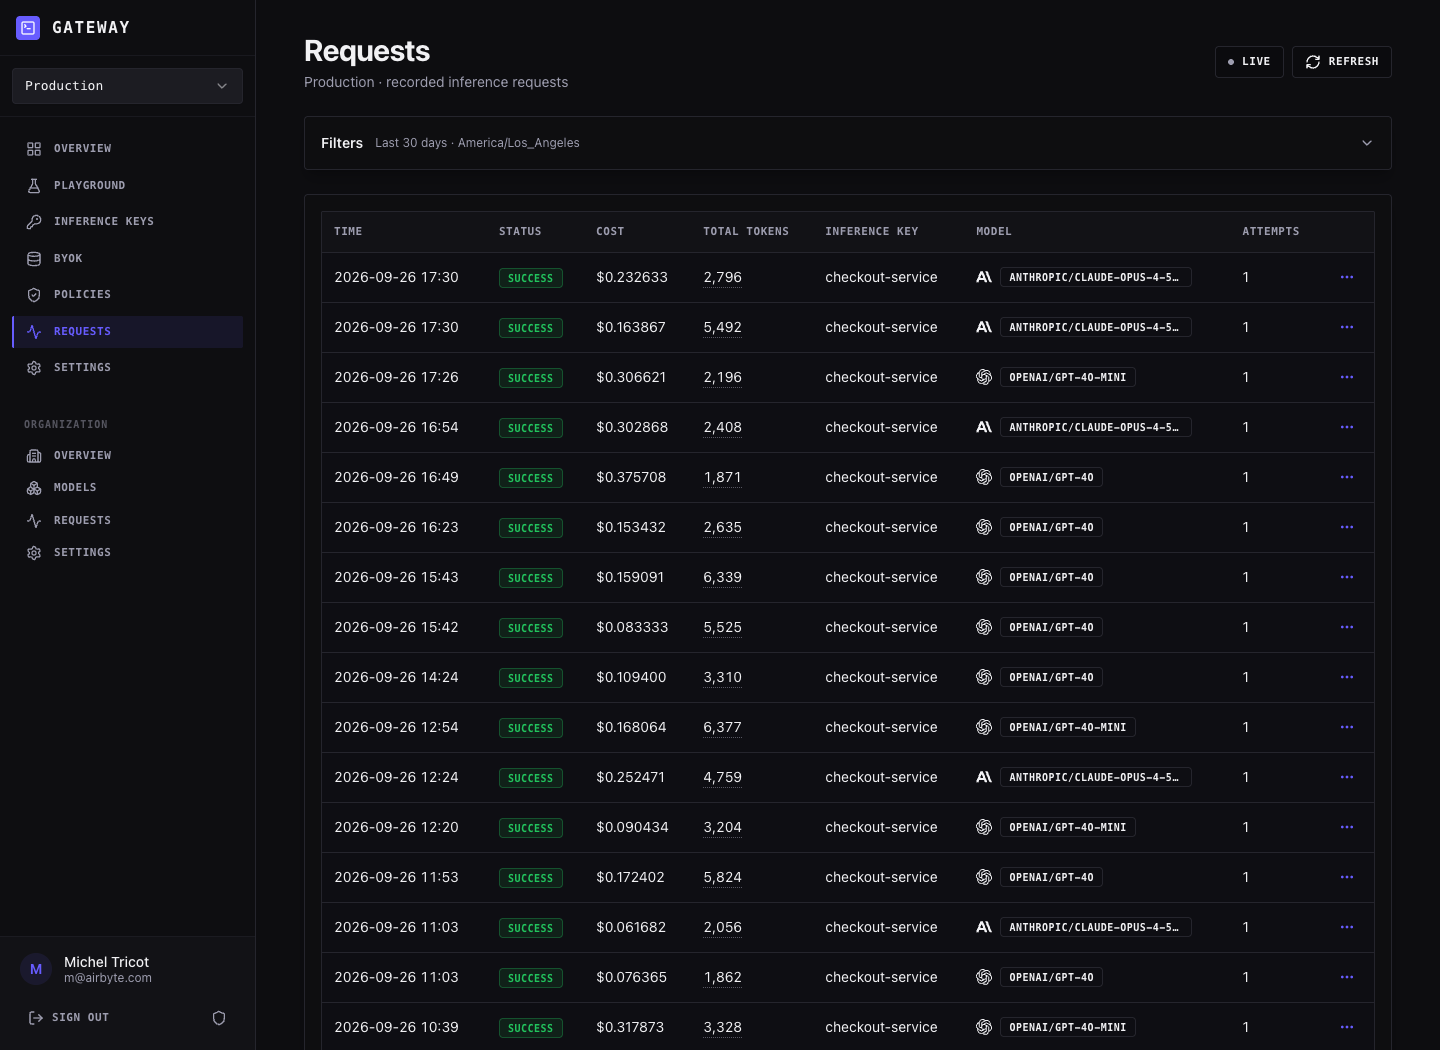
Task: Open the Playground page
Action: click(x=127, y=186)
